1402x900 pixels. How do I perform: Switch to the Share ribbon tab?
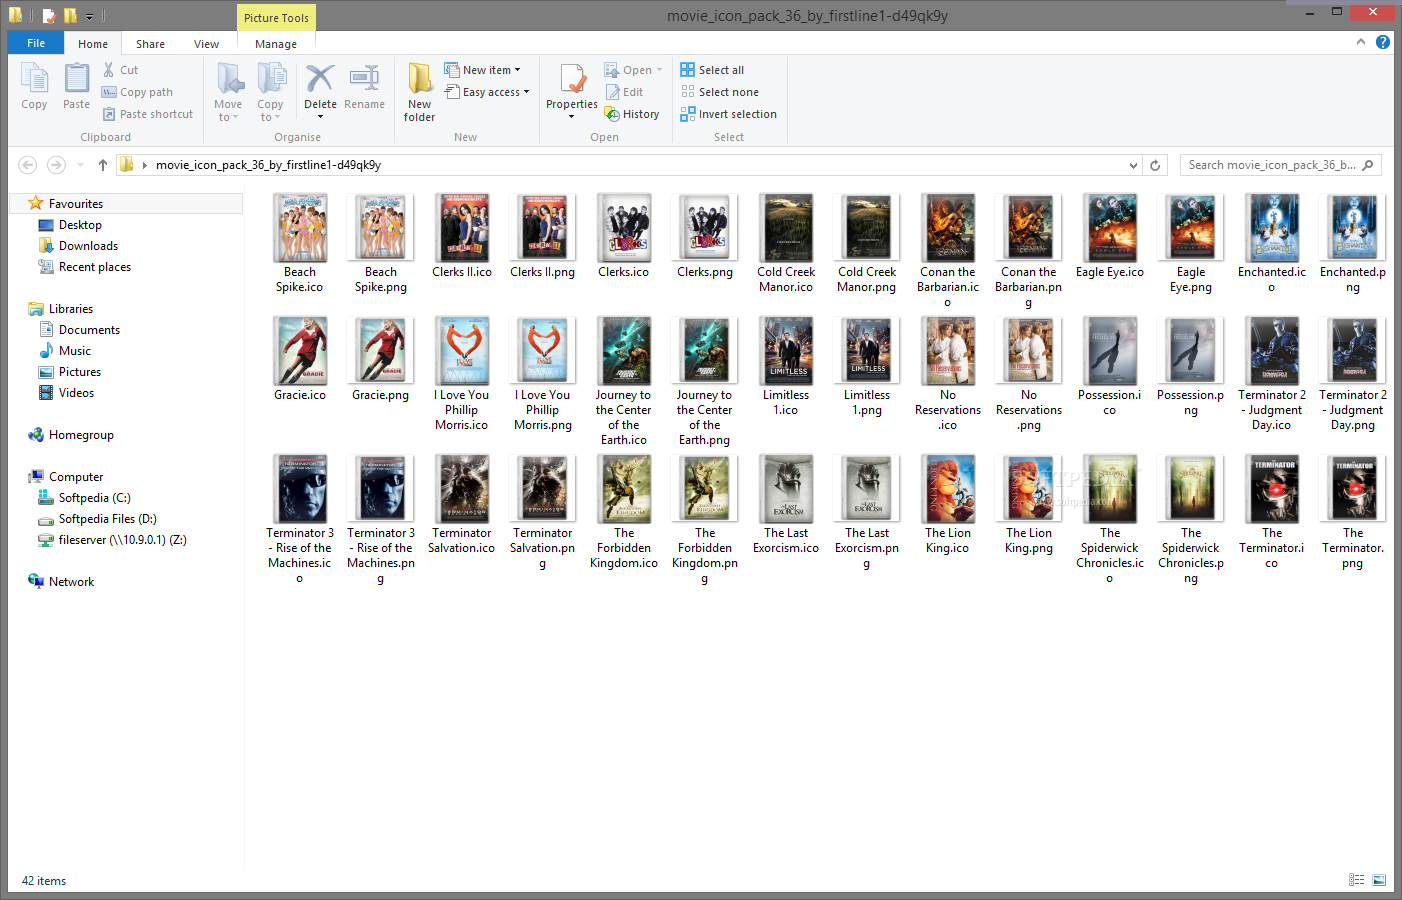tap(151, 43)
